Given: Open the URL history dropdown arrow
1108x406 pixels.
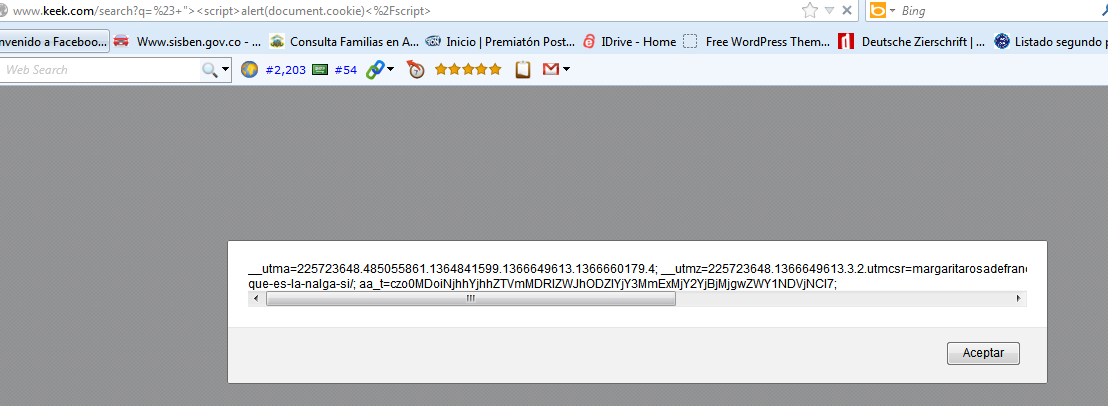Looking at the screenshot, I should coord(830,11).
